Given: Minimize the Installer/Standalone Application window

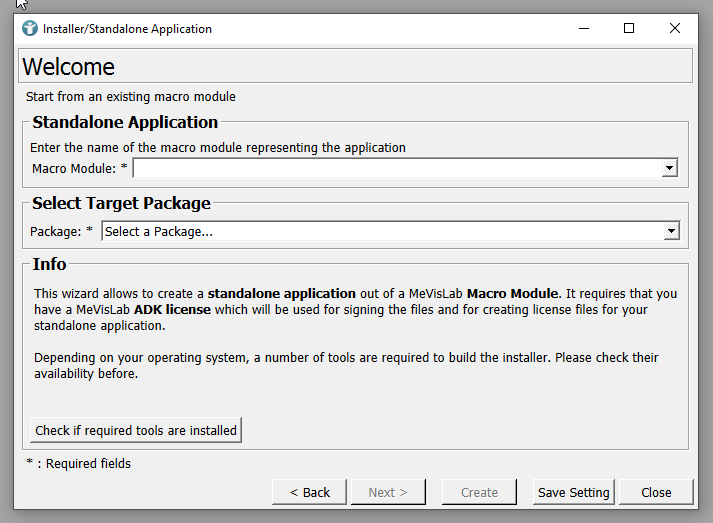Looking at the screenshot, I should click(583, 29).
